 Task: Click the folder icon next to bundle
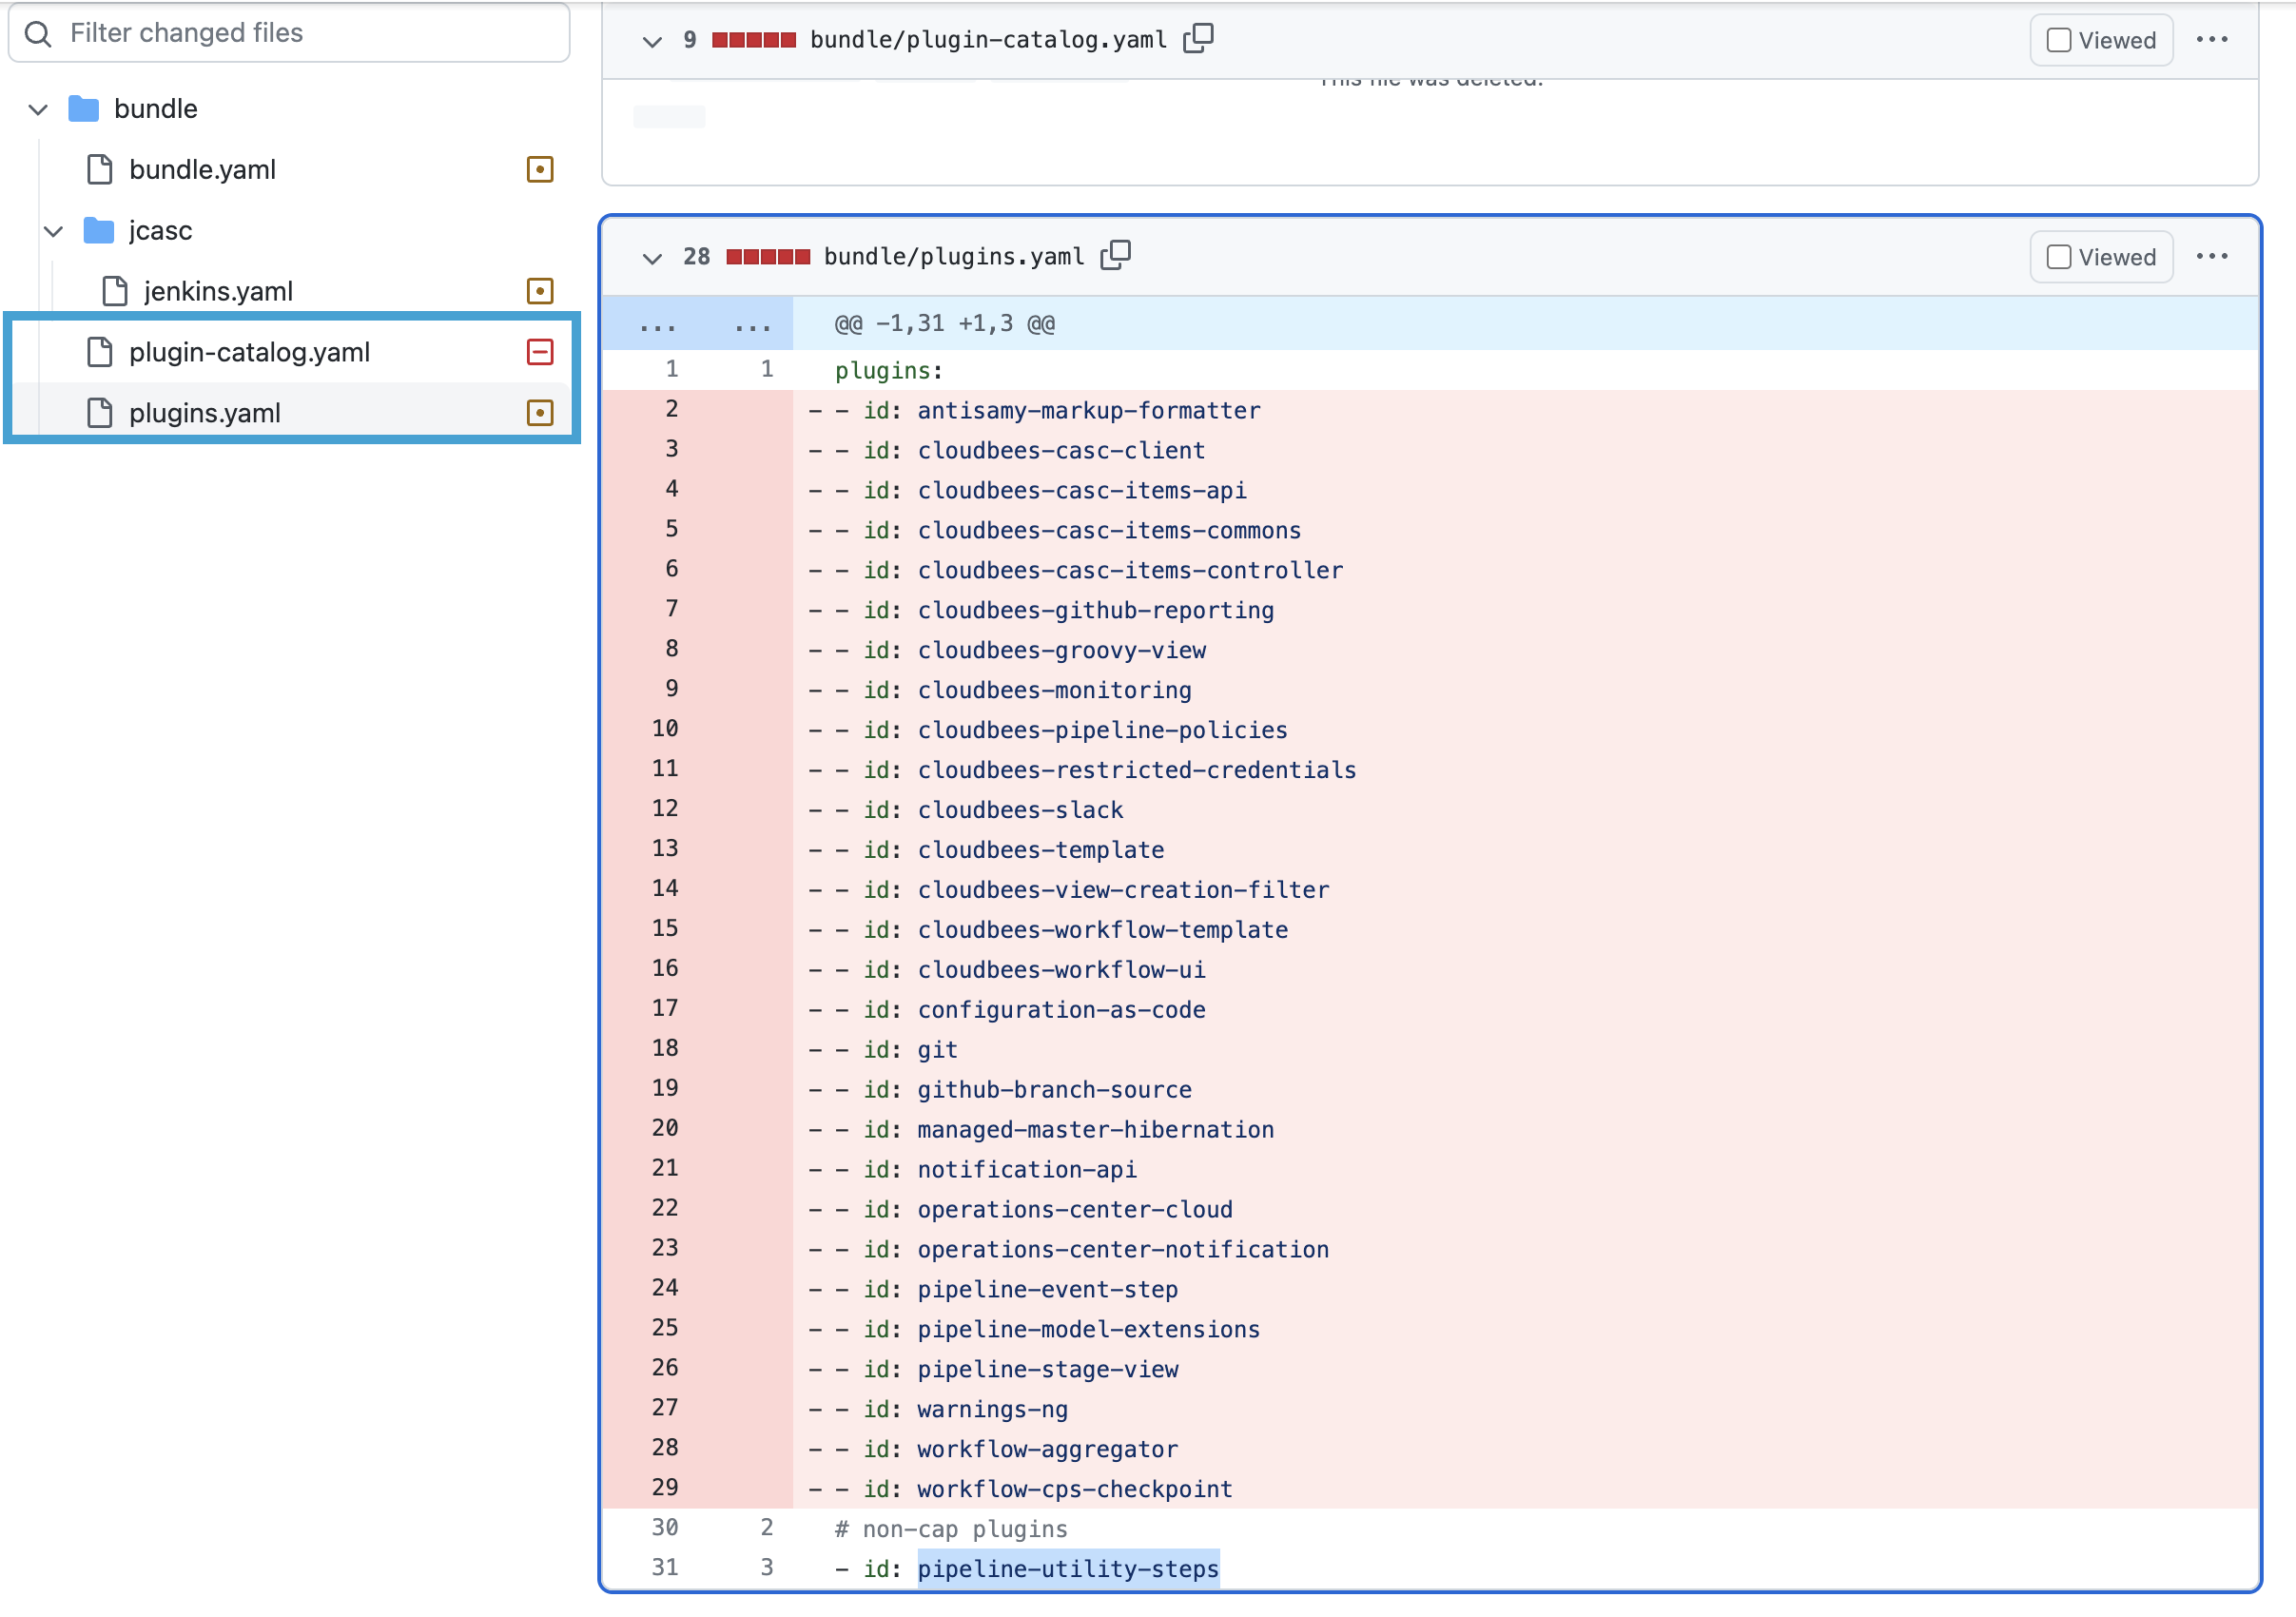pos(83,108)
